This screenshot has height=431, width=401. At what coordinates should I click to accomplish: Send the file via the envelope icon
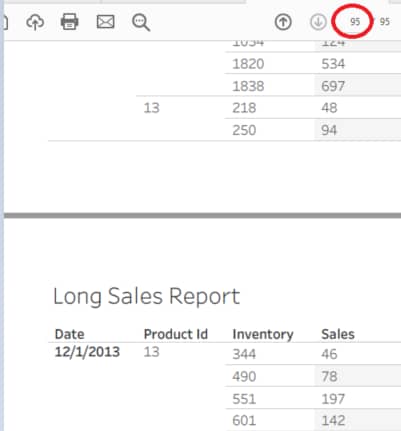click(105, 22)
